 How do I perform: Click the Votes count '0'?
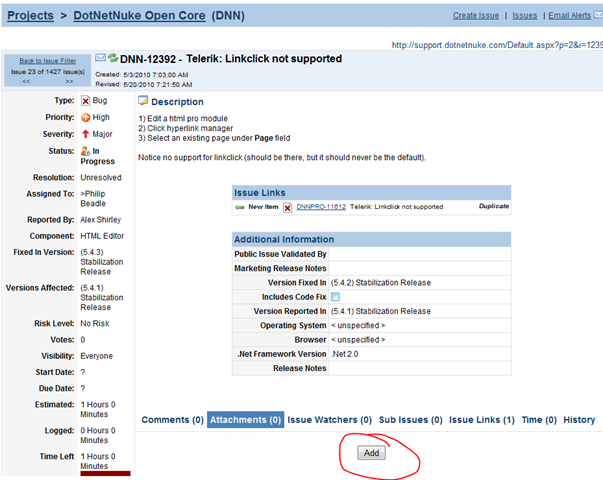pyautogui.click(x=83, y=340)
